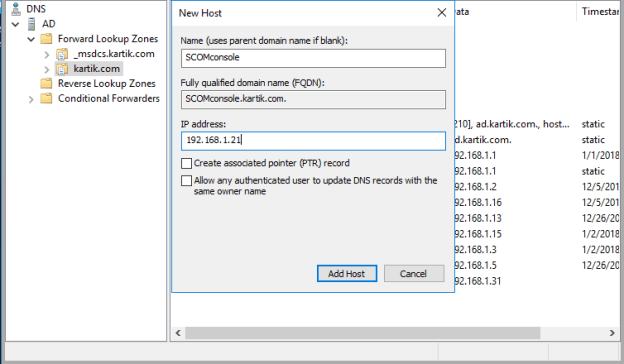The width and height of the screenshot is (624, 364).
Task: Select Conditional Forwarders label
Action: [x=109, y=98]
